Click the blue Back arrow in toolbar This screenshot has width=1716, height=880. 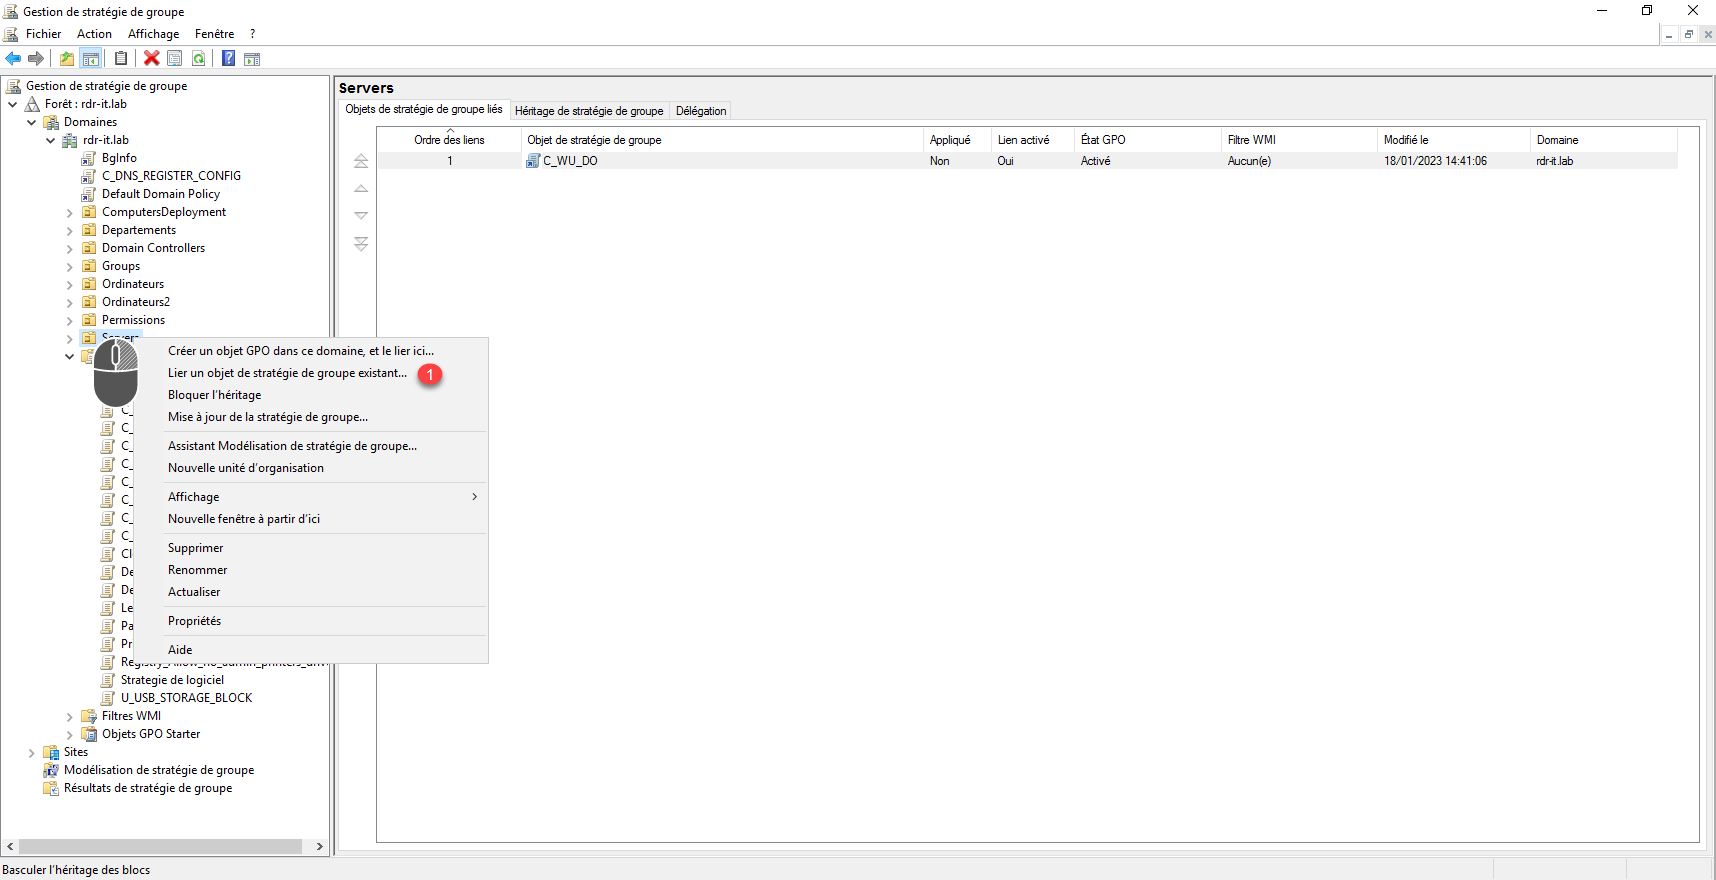click(13, 59)
